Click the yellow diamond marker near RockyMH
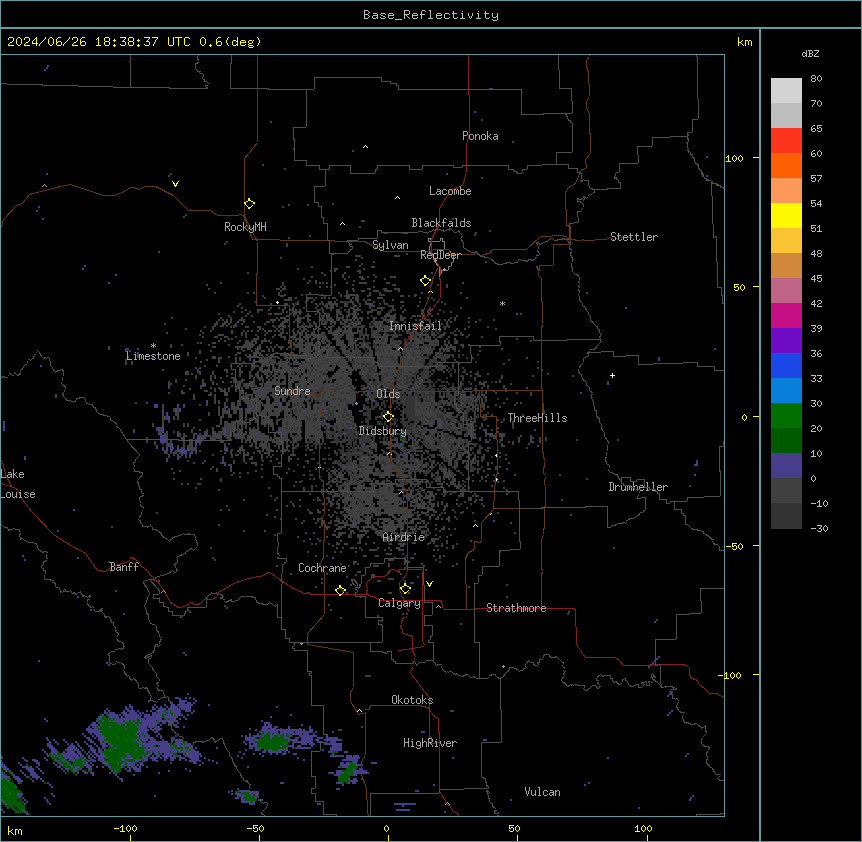The height and width of the screenshot is (842, 862). point(250,204)
